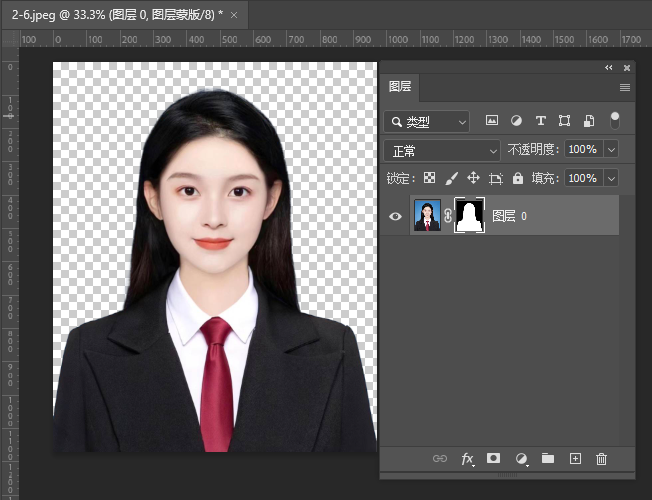Open the 类型 filter type dropdown
652x500 pixels.
click(427, 121)
